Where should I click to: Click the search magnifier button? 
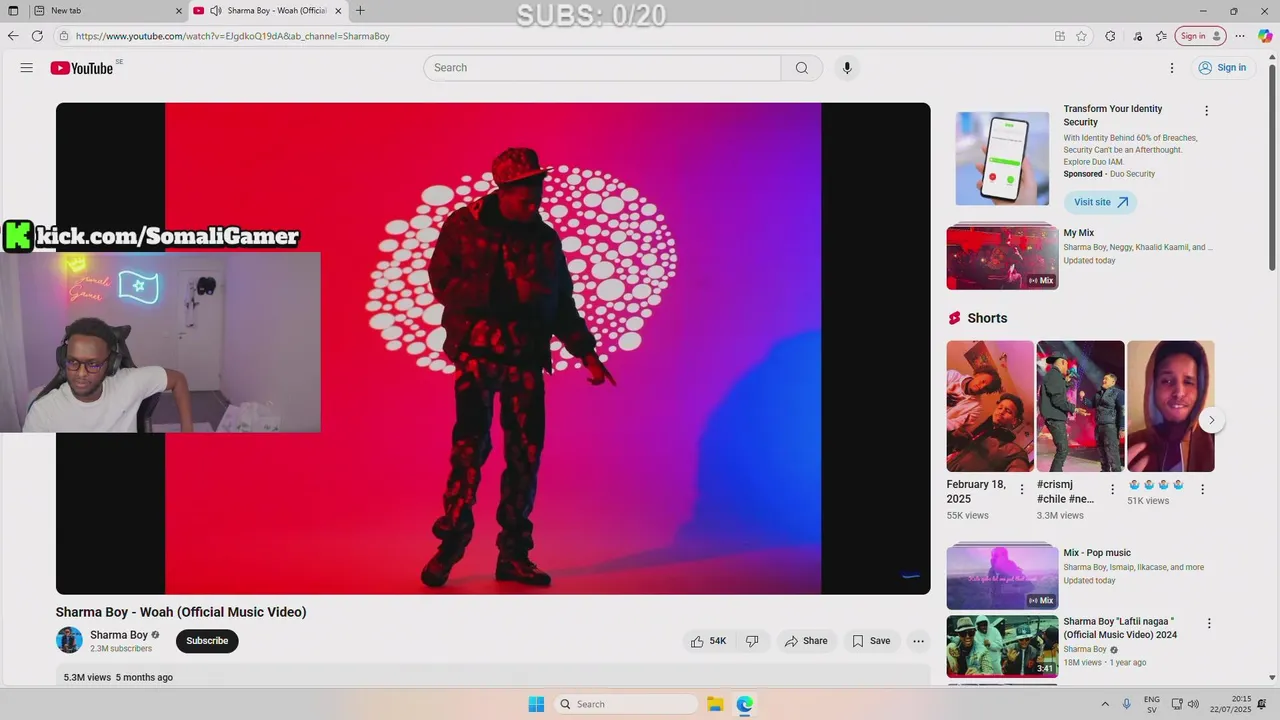tap(802, 68)
